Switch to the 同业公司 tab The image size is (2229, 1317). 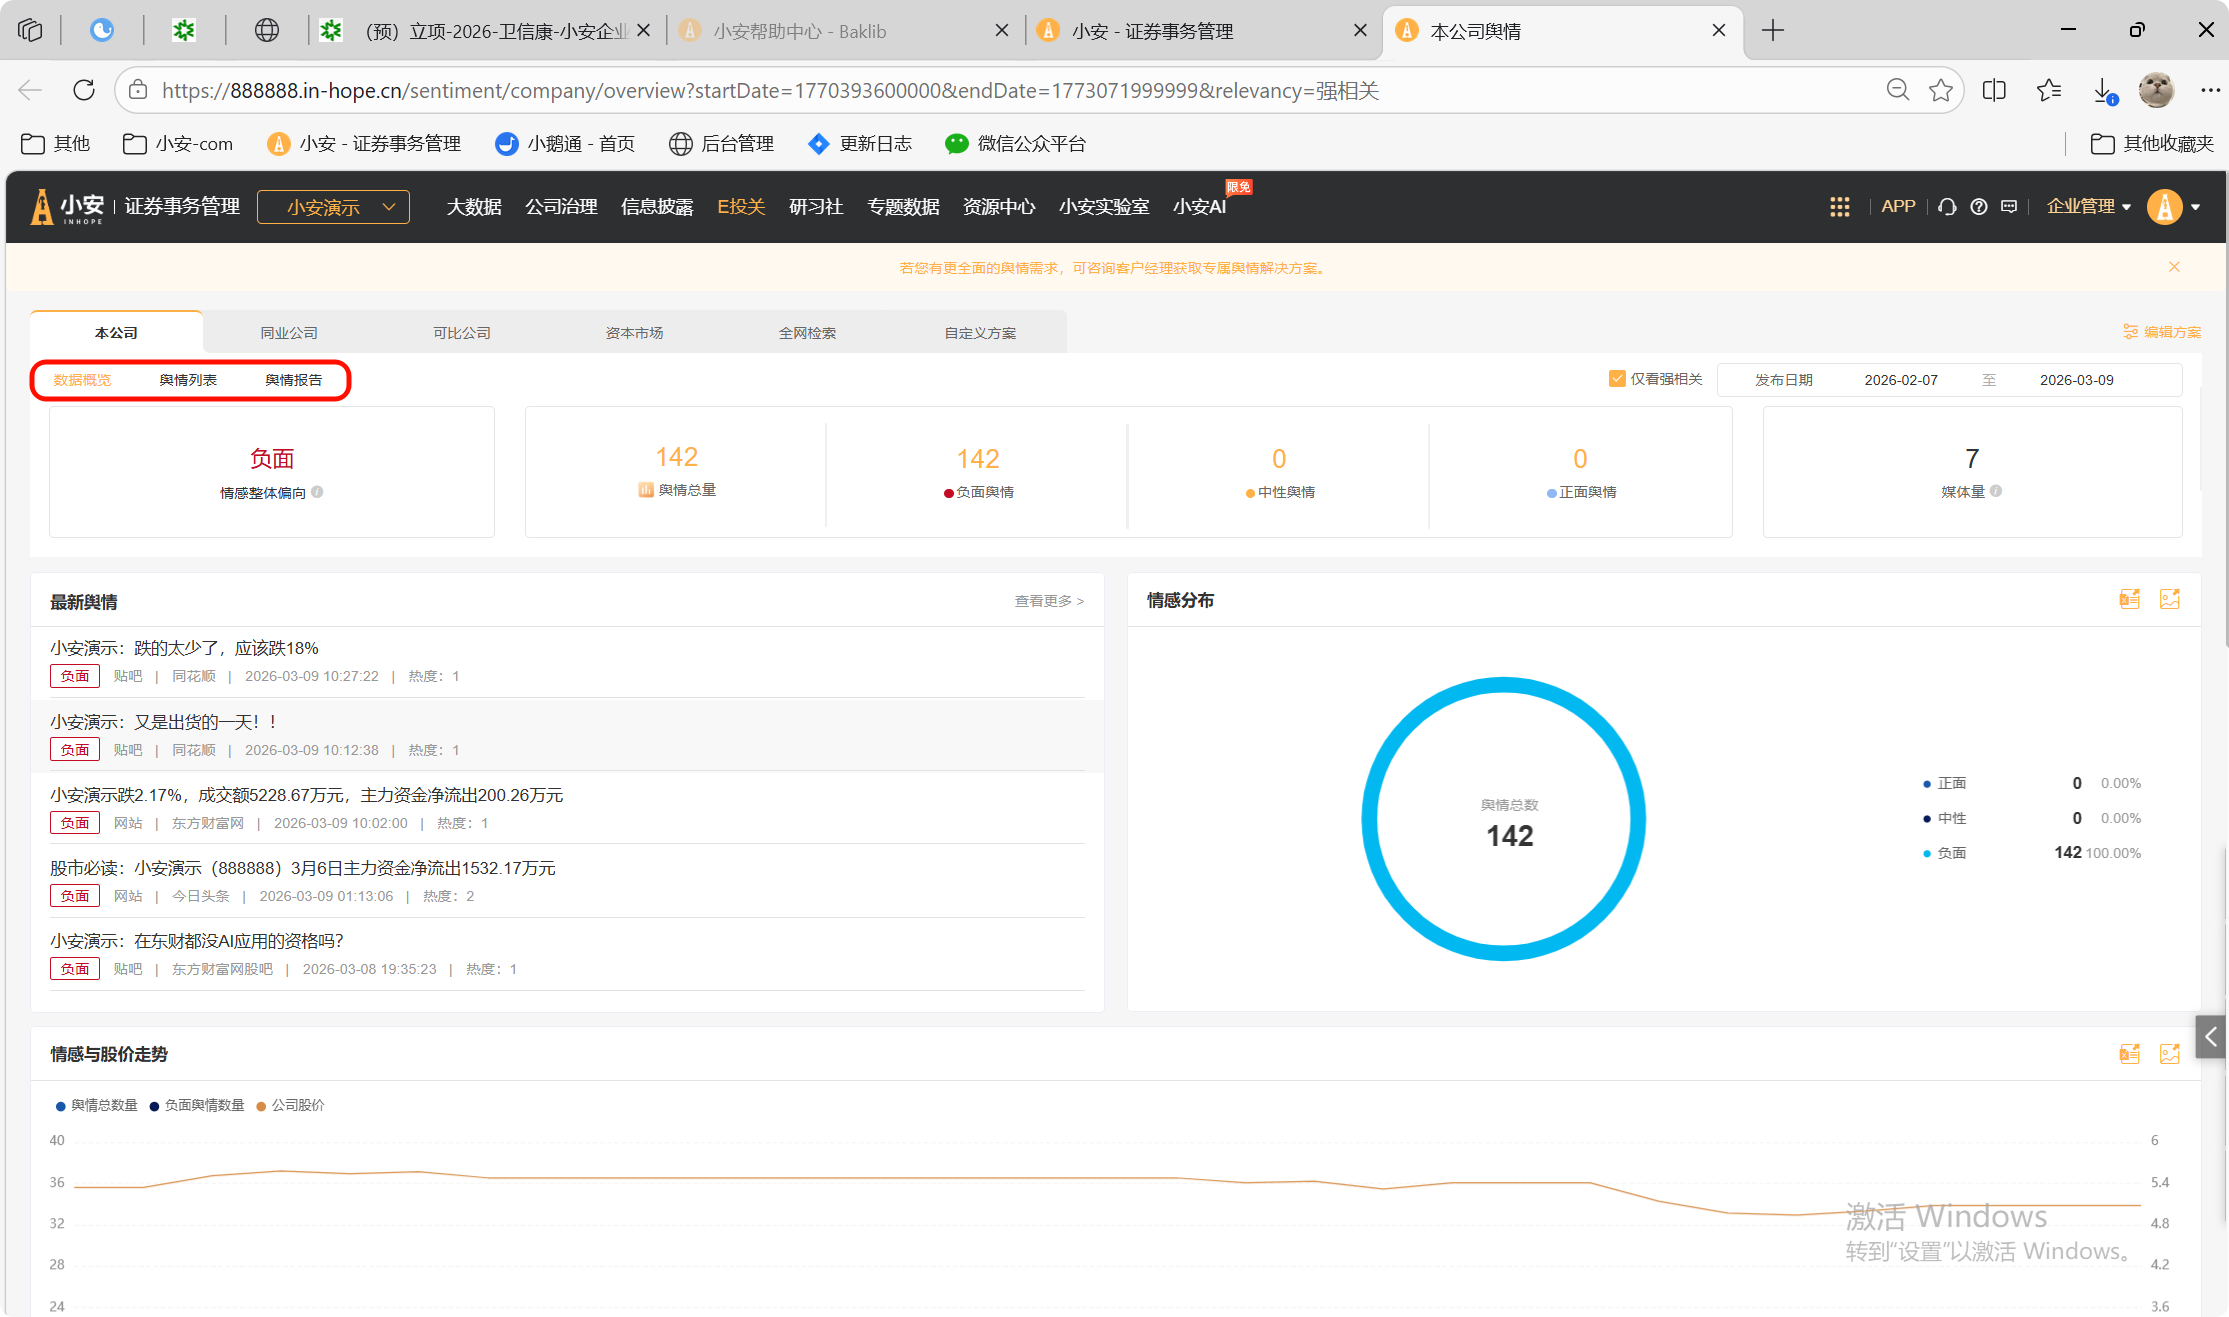point(289,333)
